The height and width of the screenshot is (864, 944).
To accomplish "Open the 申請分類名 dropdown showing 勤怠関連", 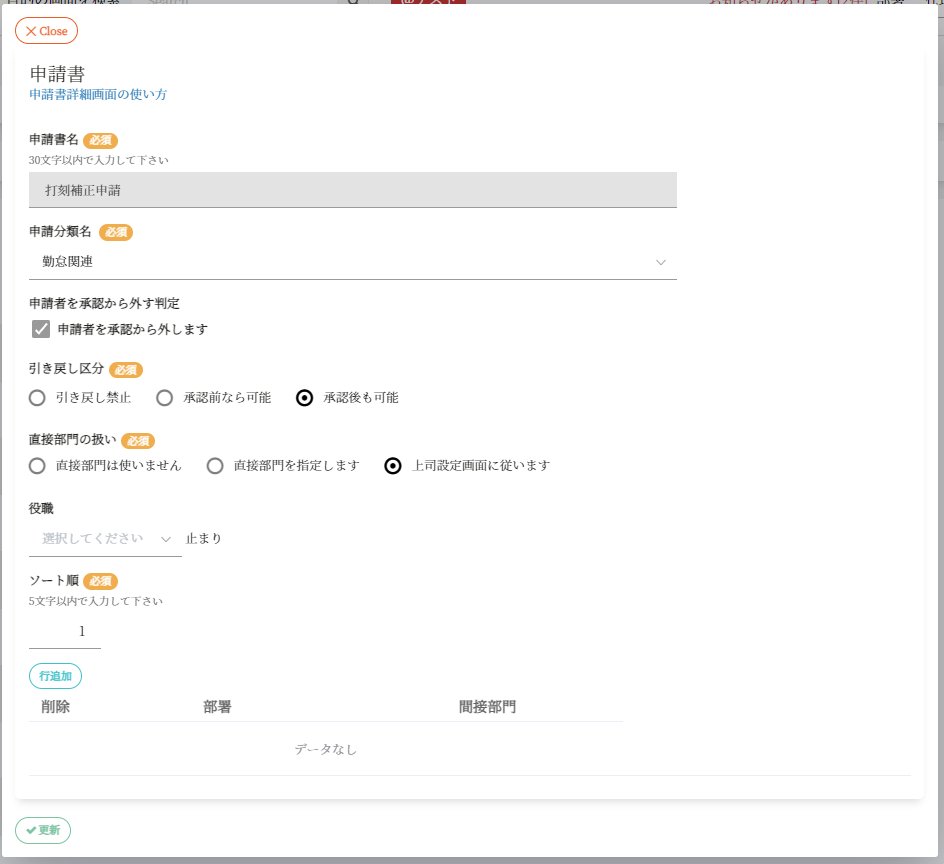I will point(340,262).
